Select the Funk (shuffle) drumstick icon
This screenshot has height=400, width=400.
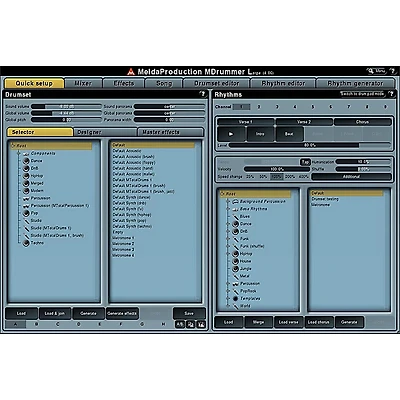[x=235, y=246]
